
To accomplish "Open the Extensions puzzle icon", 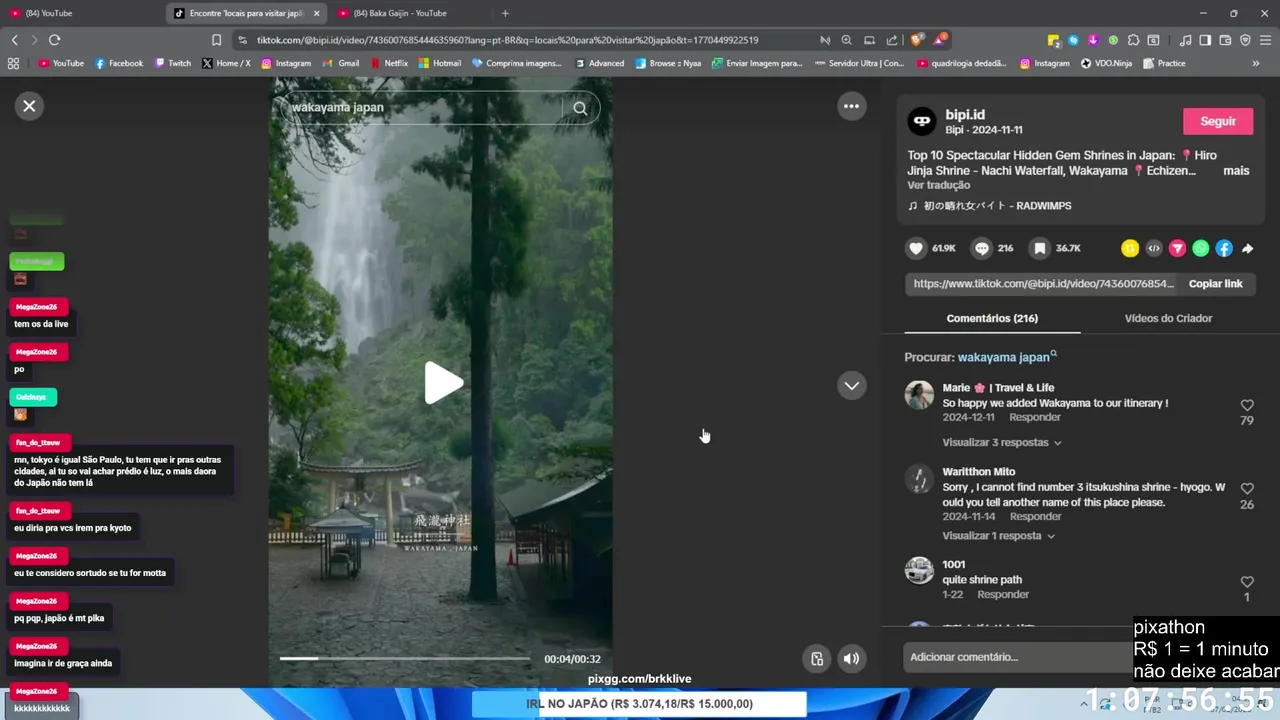I will click(x=1133, y=40).
